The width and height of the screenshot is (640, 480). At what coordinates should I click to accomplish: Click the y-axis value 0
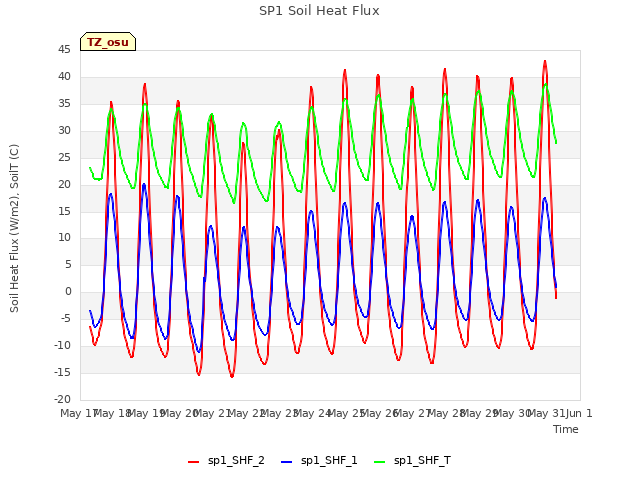tap(68, 291)
